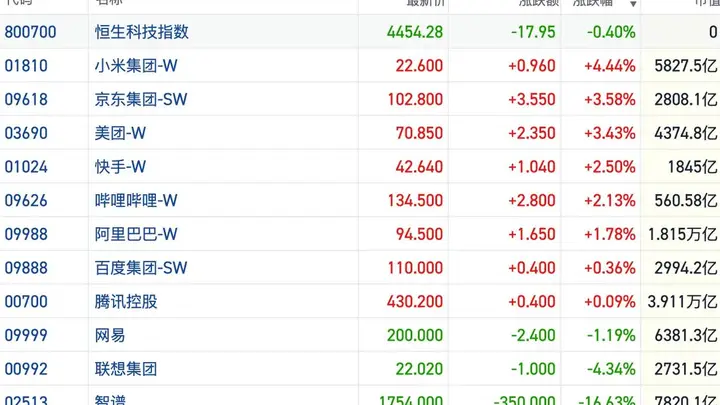Screen dimensions: 720x405
Task: Click the -1.19% change percent
Action: click(611, 335)
